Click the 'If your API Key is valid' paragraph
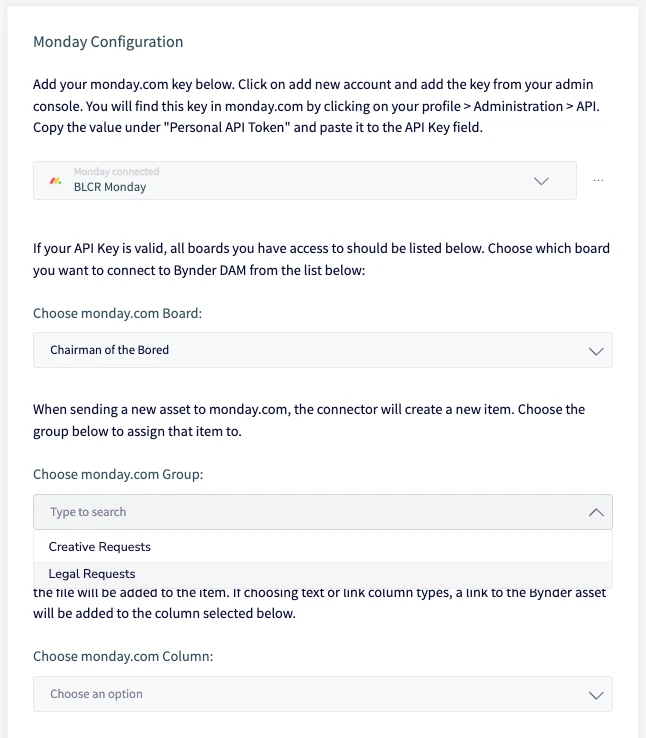 coord(321,259)
